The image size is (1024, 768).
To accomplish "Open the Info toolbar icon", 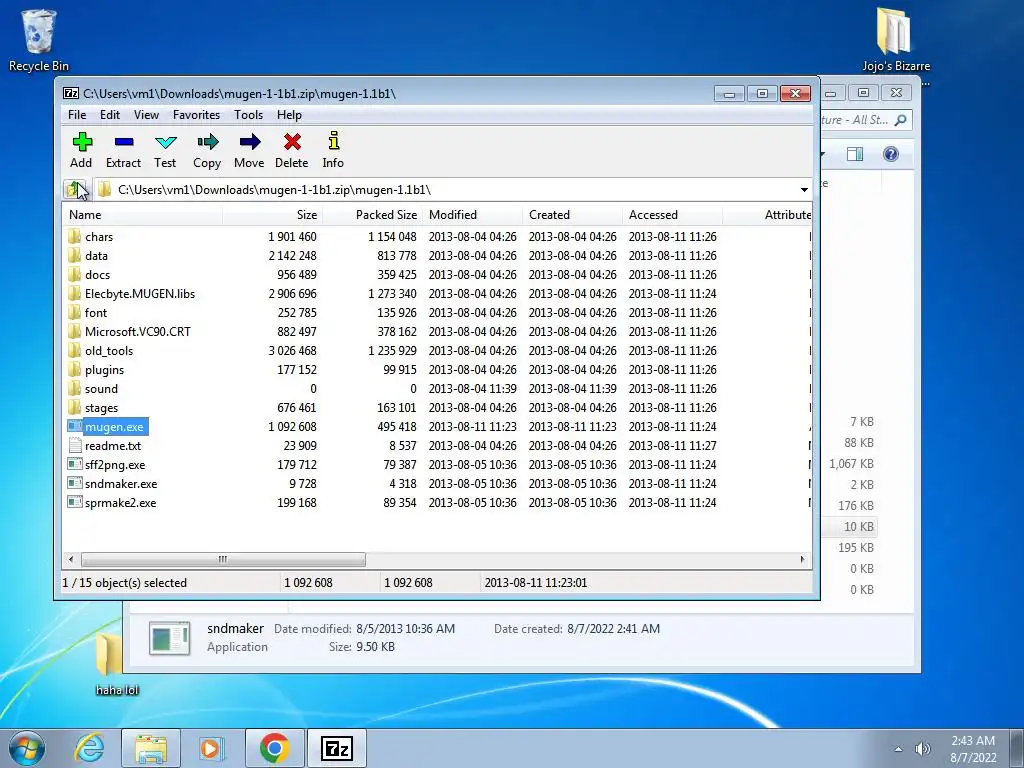I will [333, 141].
